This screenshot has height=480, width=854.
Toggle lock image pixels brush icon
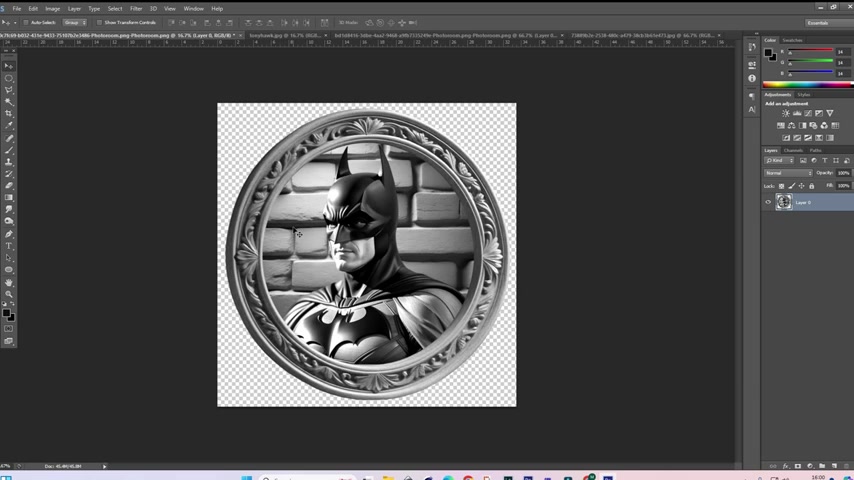[791, 186]
